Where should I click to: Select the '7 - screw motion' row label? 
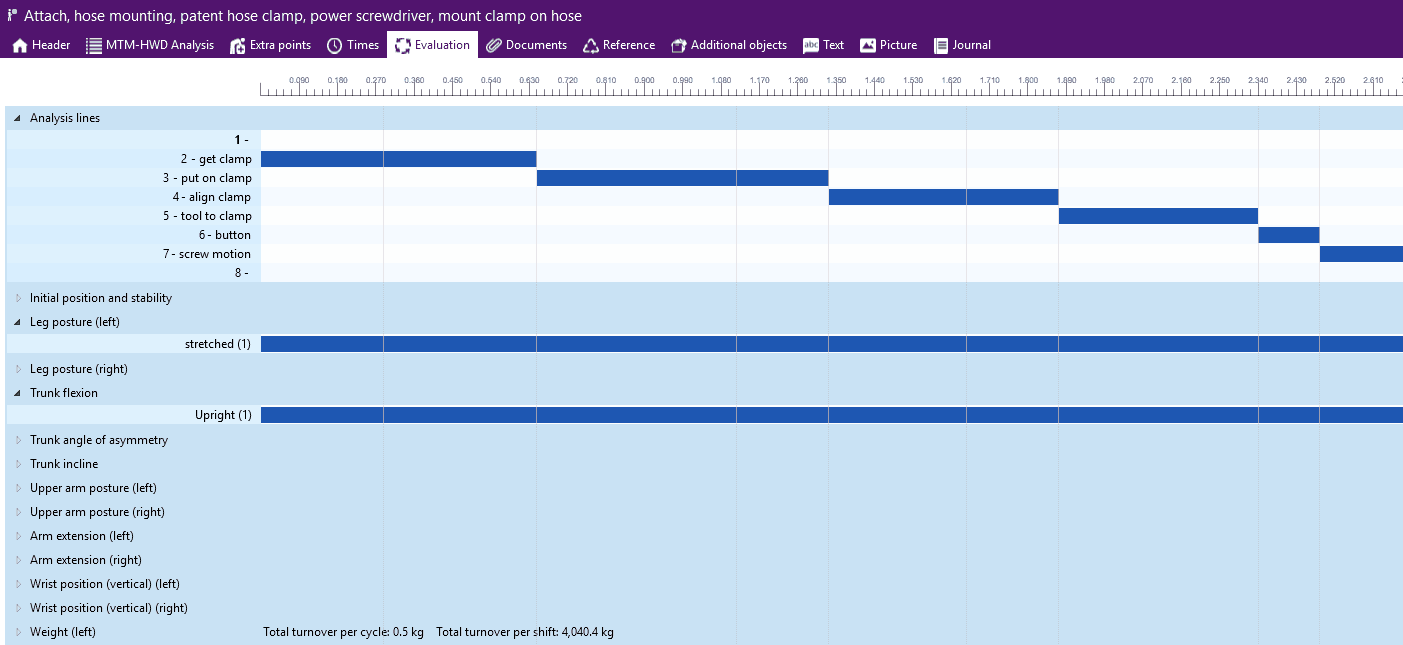click(206, 254)
